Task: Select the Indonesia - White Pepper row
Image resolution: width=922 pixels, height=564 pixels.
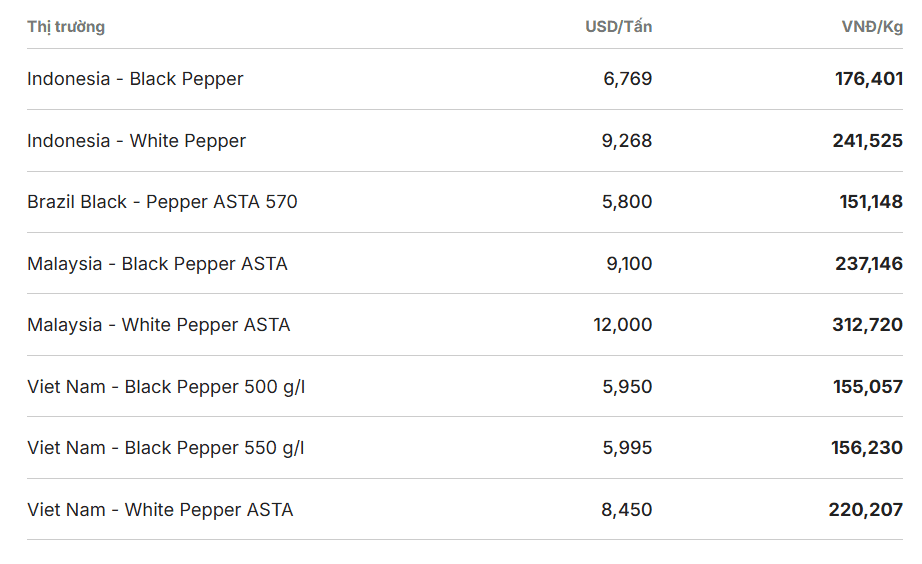Action: coord(465,141)
